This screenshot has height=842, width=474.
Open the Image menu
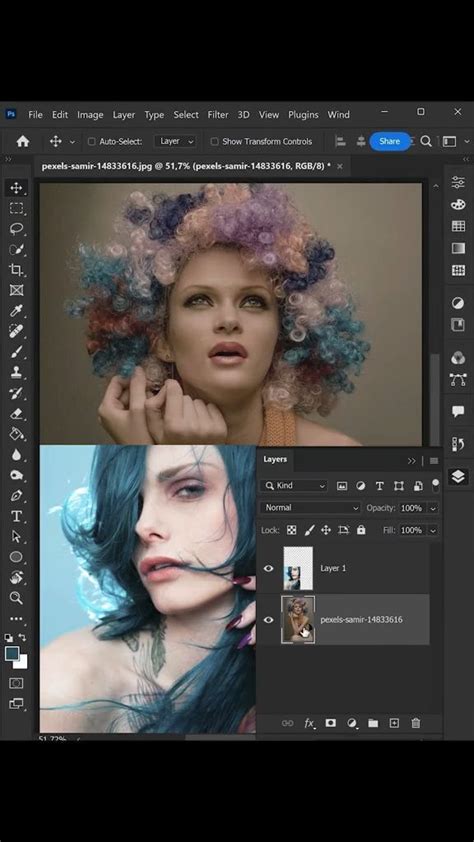coord(90,114)
